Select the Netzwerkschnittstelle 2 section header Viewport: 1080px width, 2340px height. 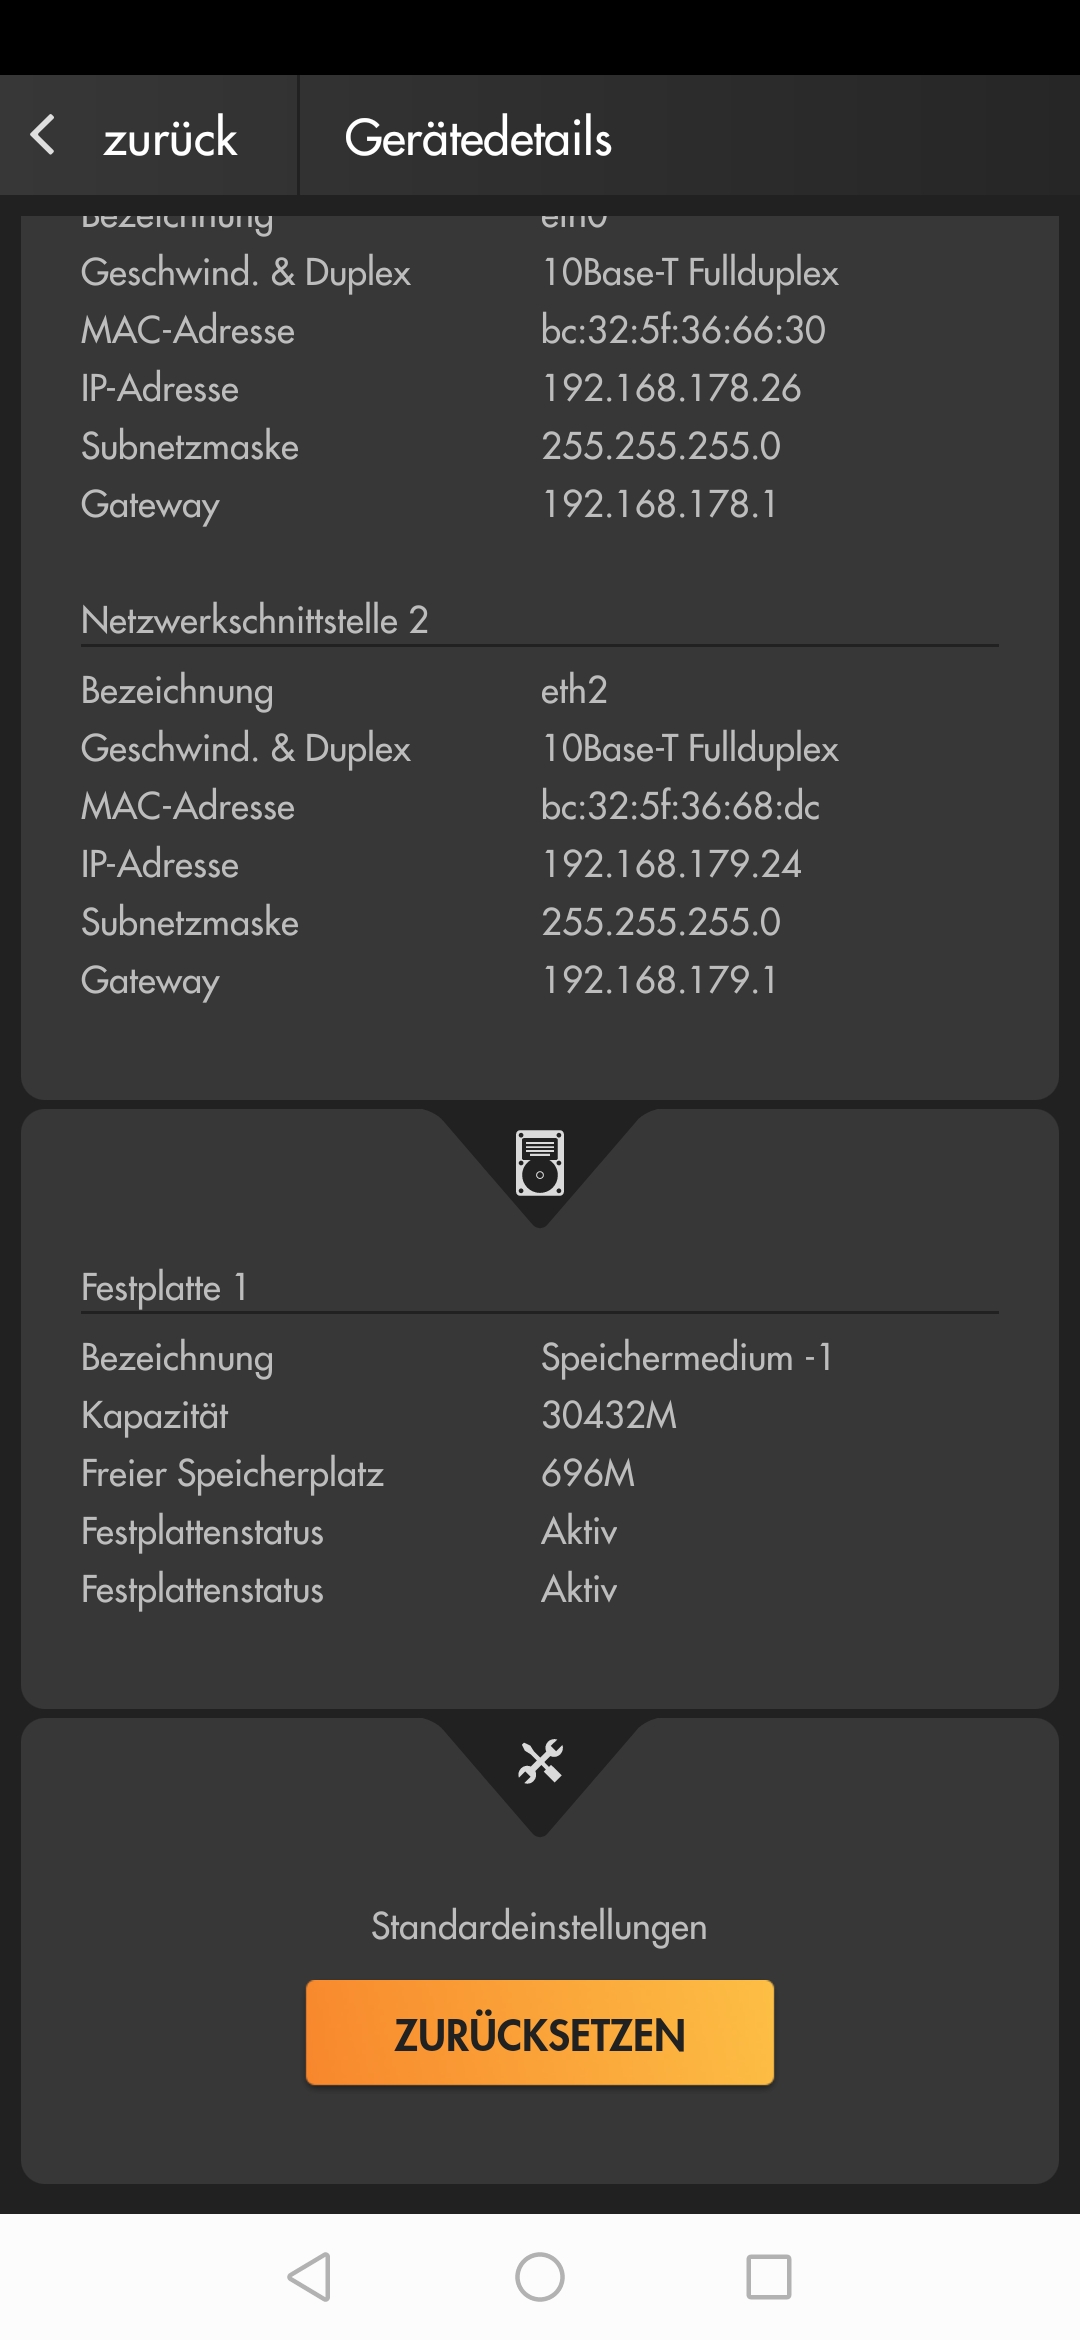(255, 620)
